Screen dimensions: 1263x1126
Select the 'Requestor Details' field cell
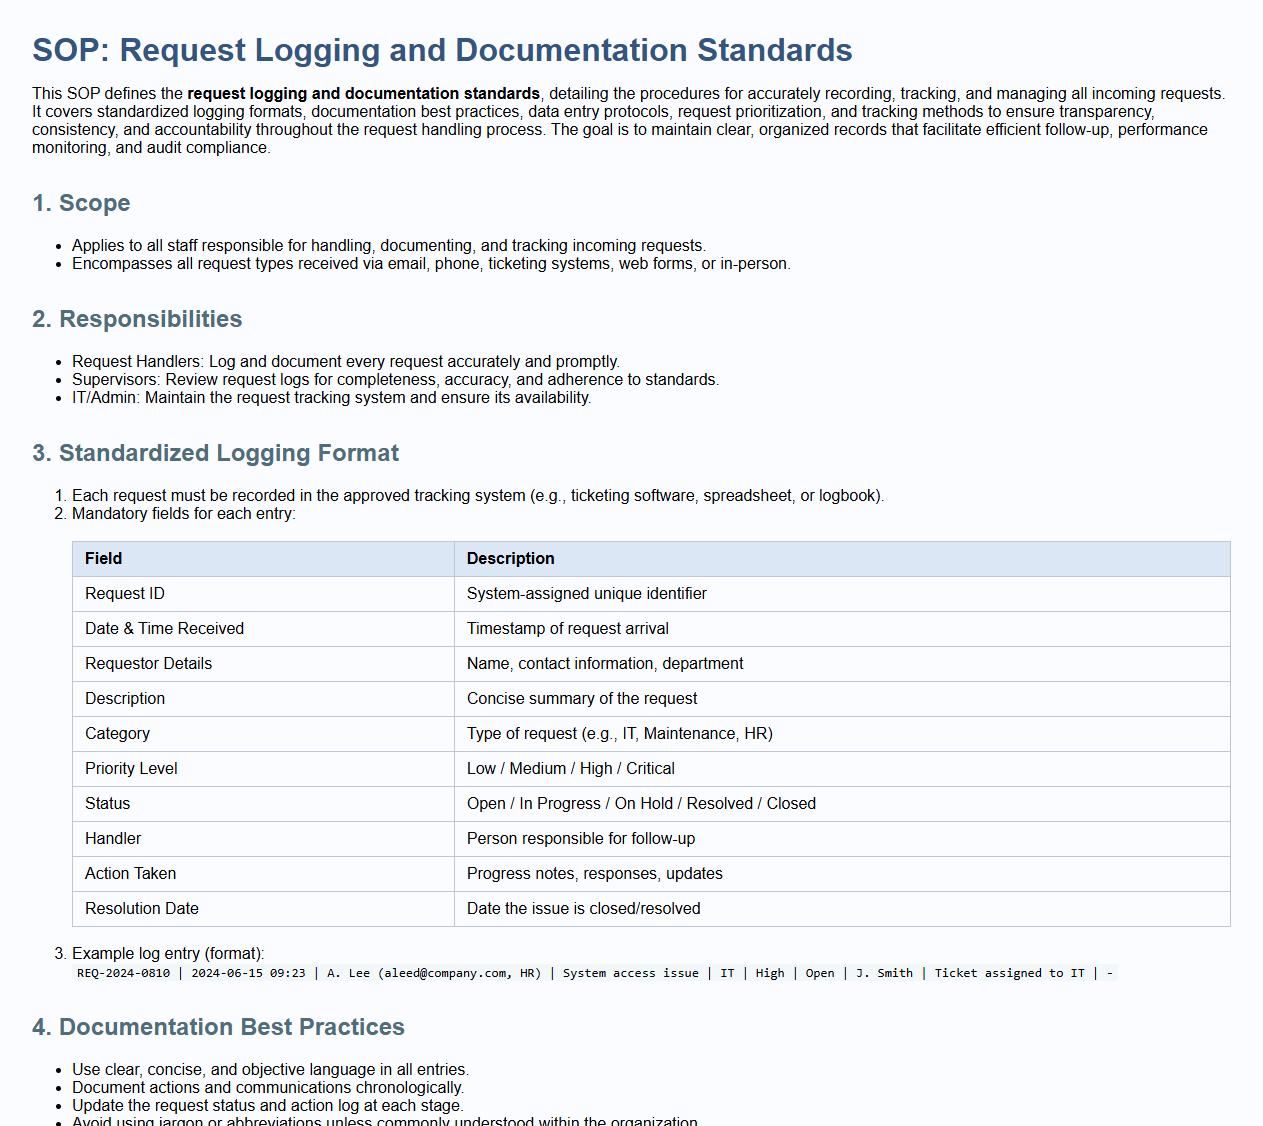click(x=148, y=664)
